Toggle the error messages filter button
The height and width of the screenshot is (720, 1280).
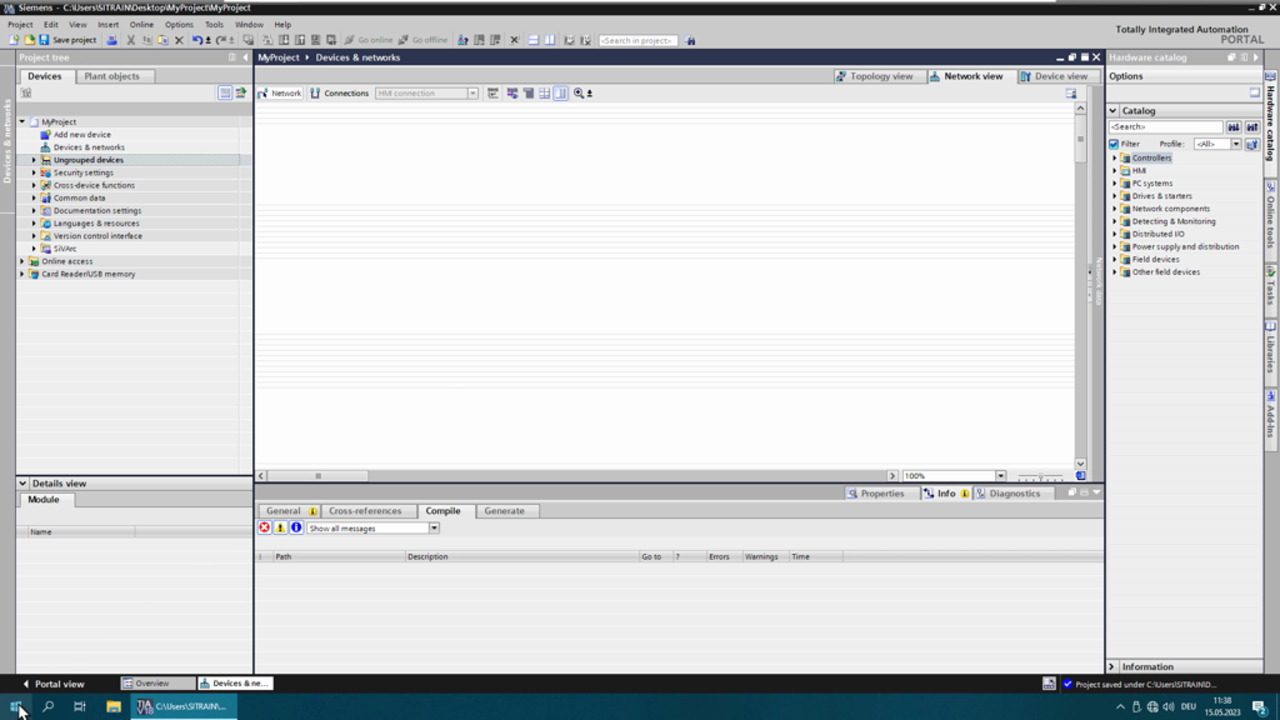[265, 528]
